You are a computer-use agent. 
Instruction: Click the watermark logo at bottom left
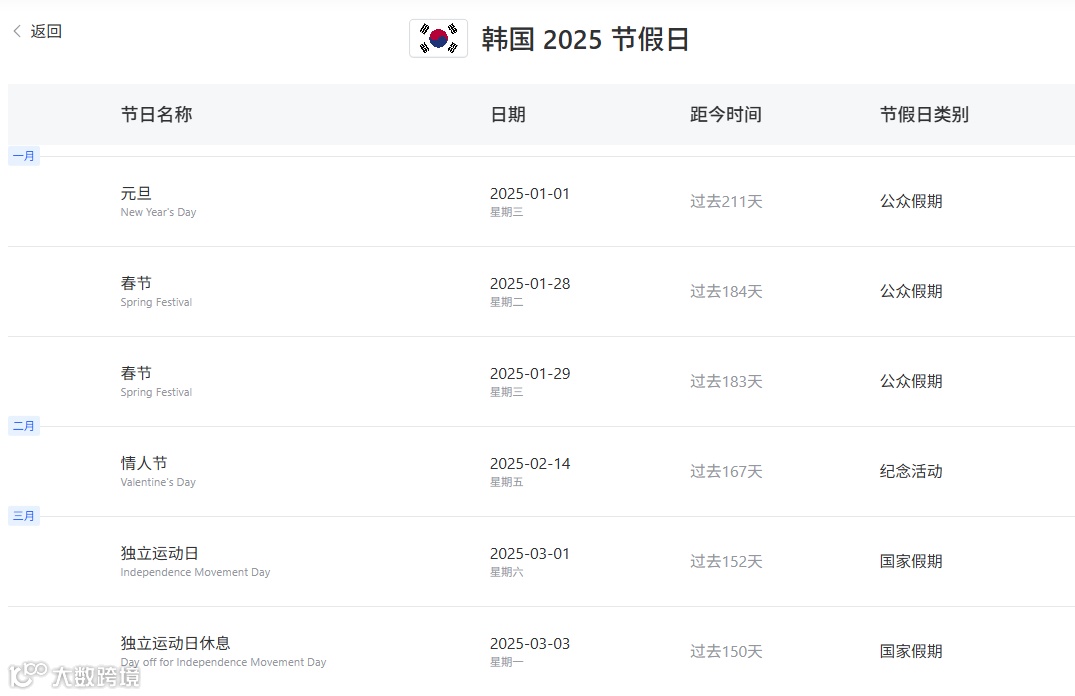pos(75,676)
